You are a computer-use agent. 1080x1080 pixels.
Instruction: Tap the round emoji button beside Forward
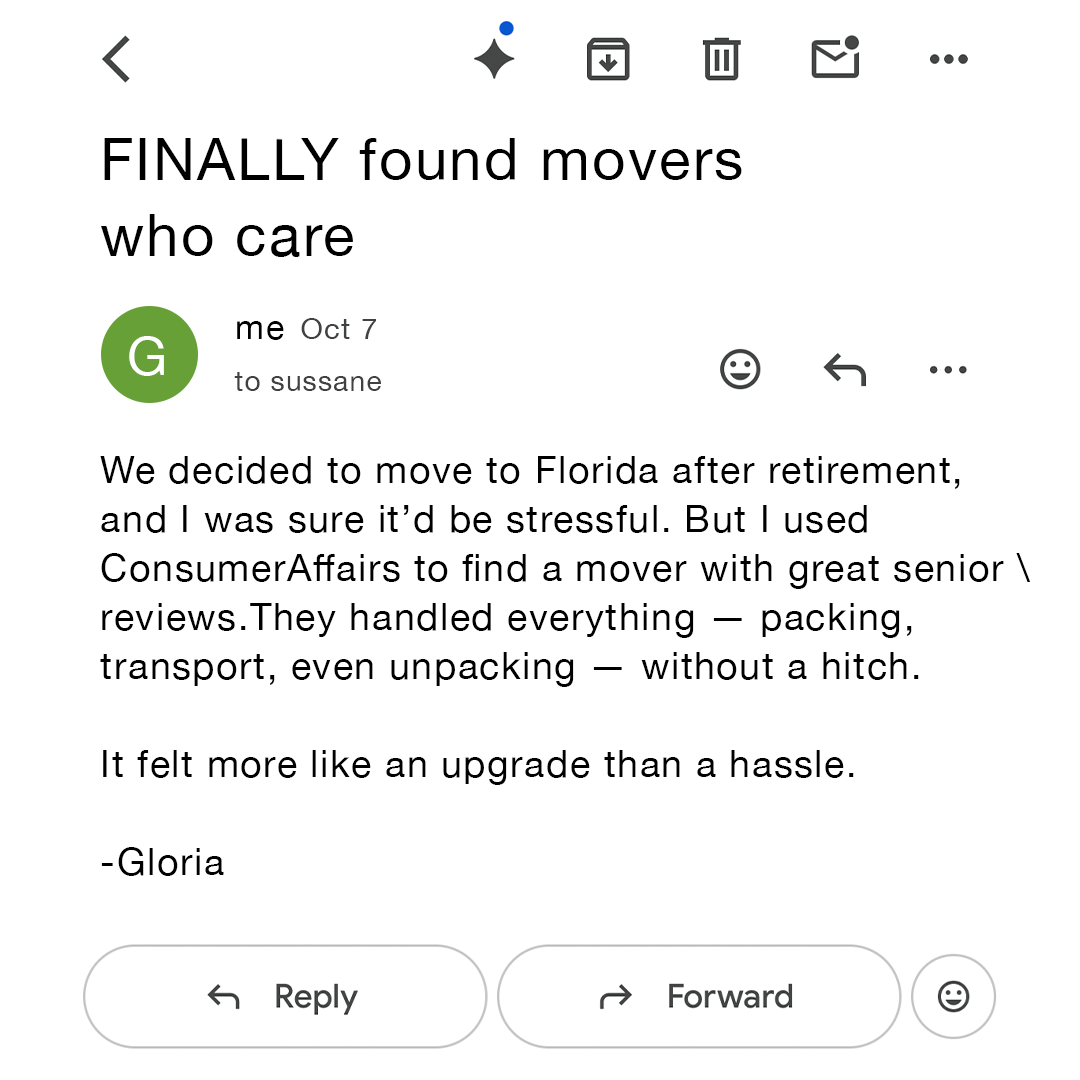tap(953, 997)
